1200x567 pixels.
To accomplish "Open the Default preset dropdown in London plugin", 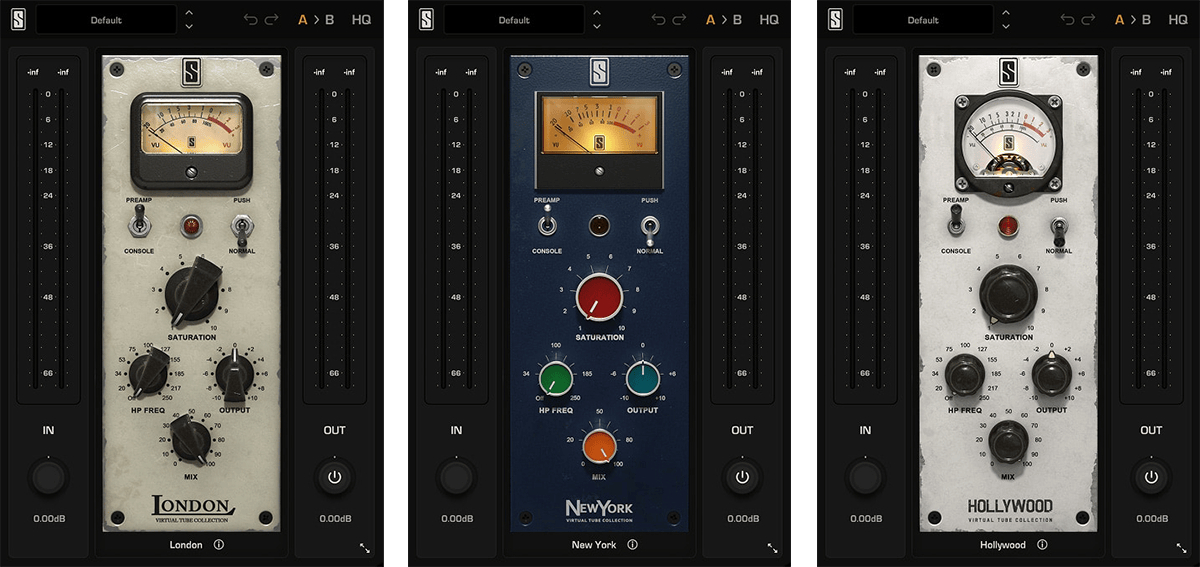I will pos(105,19).
